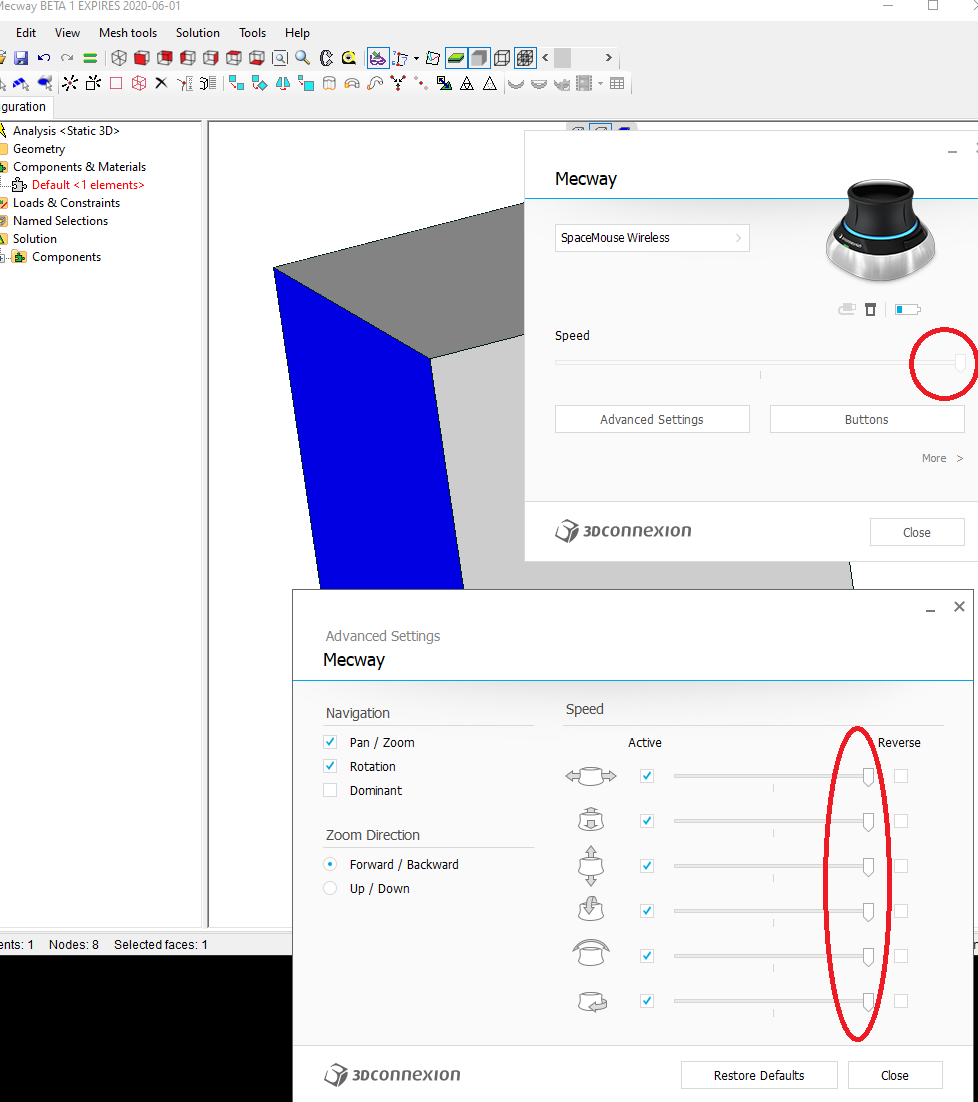Undo the last action with the blue arrow

pos(44,58)
